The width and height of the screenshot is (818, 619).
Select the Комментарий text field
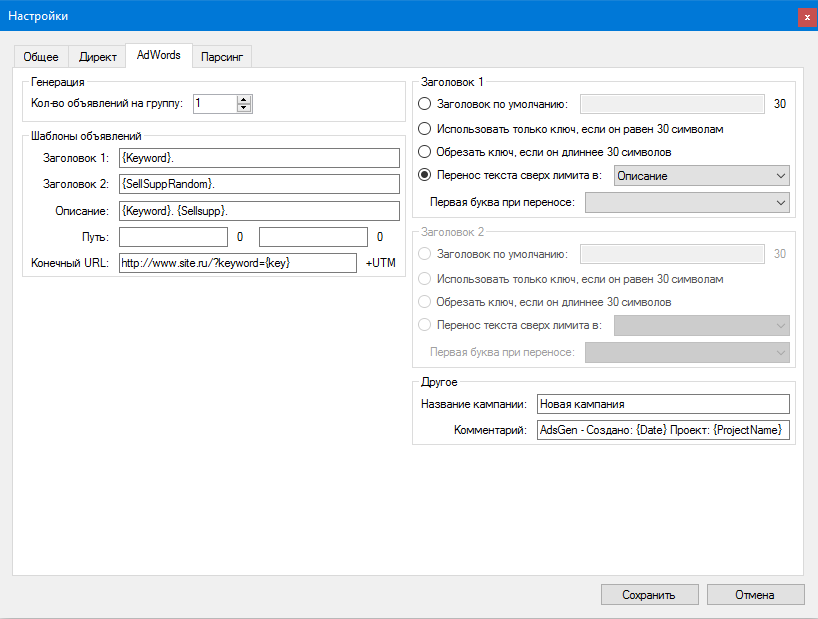[x=662, y=430]
